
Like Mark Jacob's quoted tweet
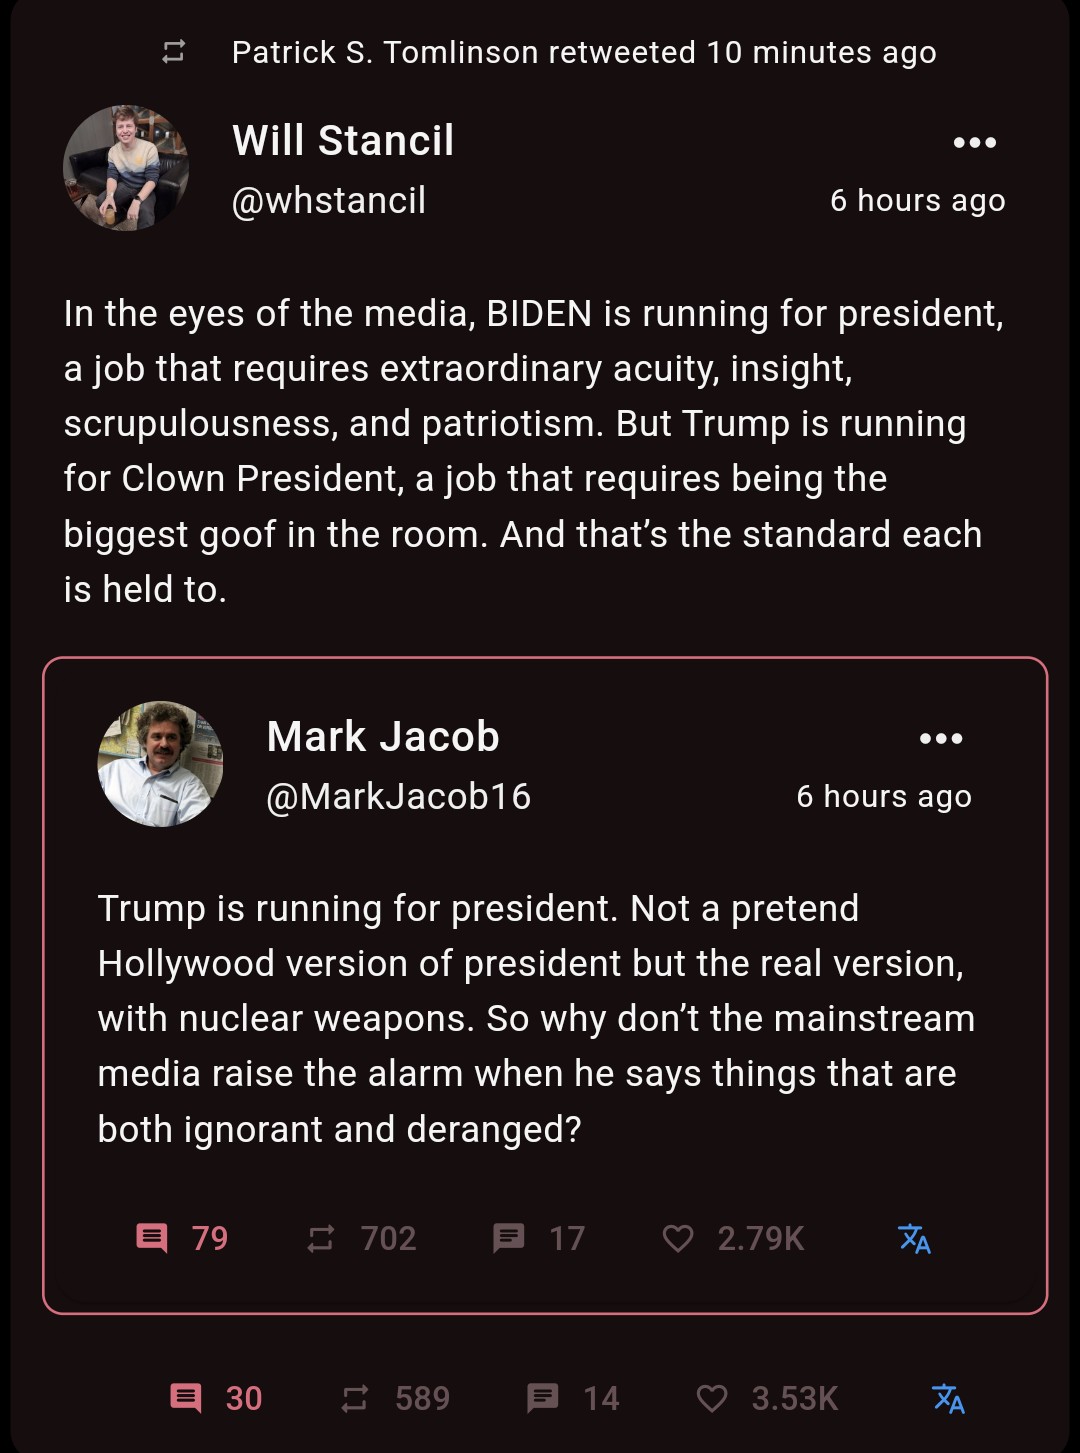click(732, 1238)
